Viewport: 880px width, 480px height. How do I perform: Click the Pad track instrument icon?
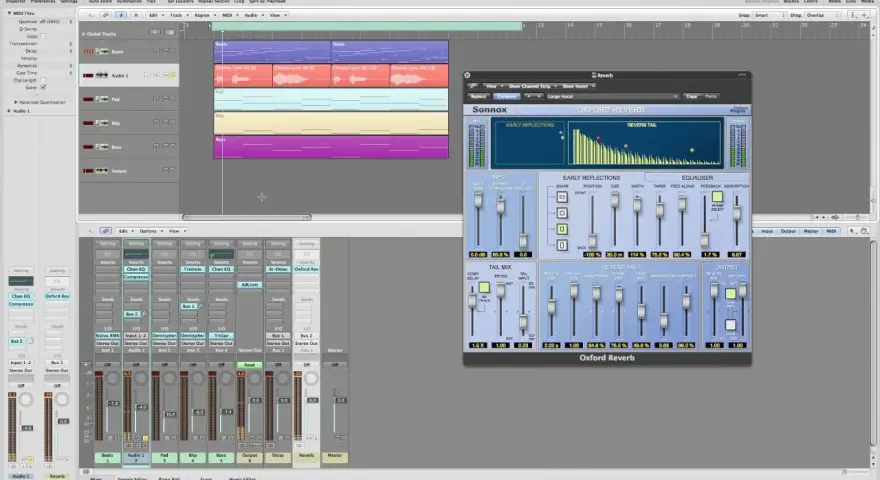coord(102,99)
